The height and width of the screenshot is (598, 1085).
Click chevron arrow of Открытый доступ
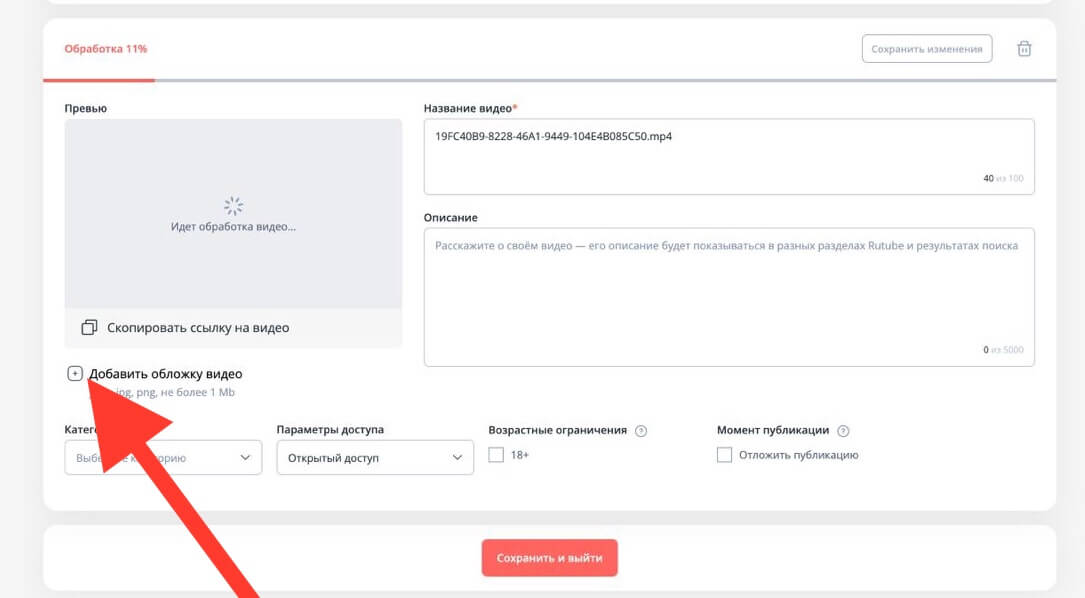tap(458, 458)
